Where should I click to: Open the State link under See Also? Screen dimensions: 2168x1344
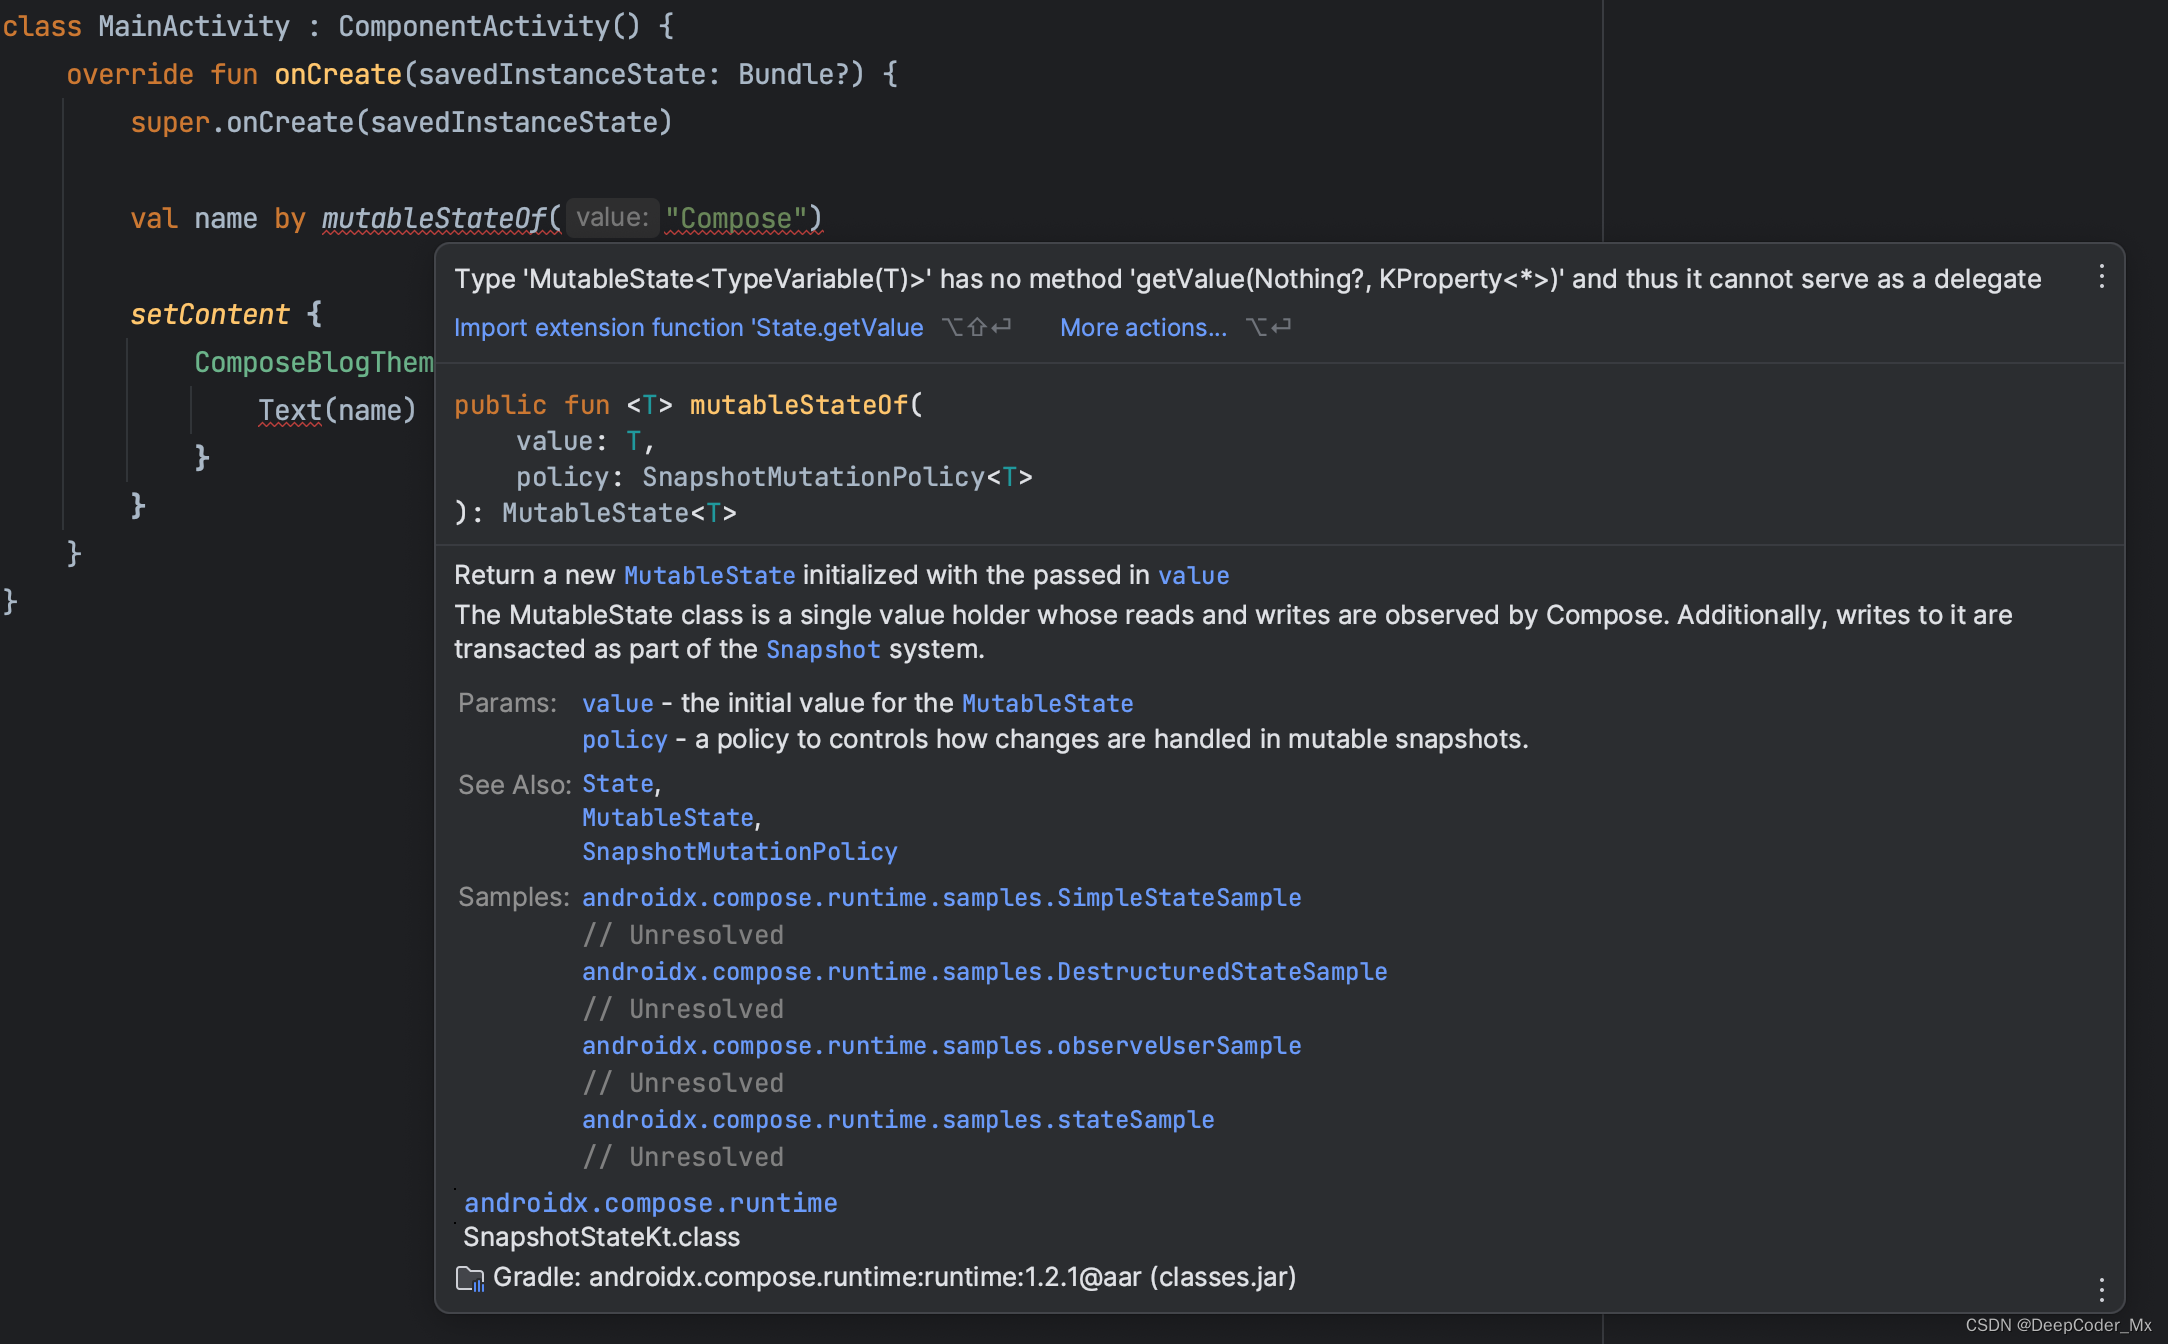[x=617, y=784]
